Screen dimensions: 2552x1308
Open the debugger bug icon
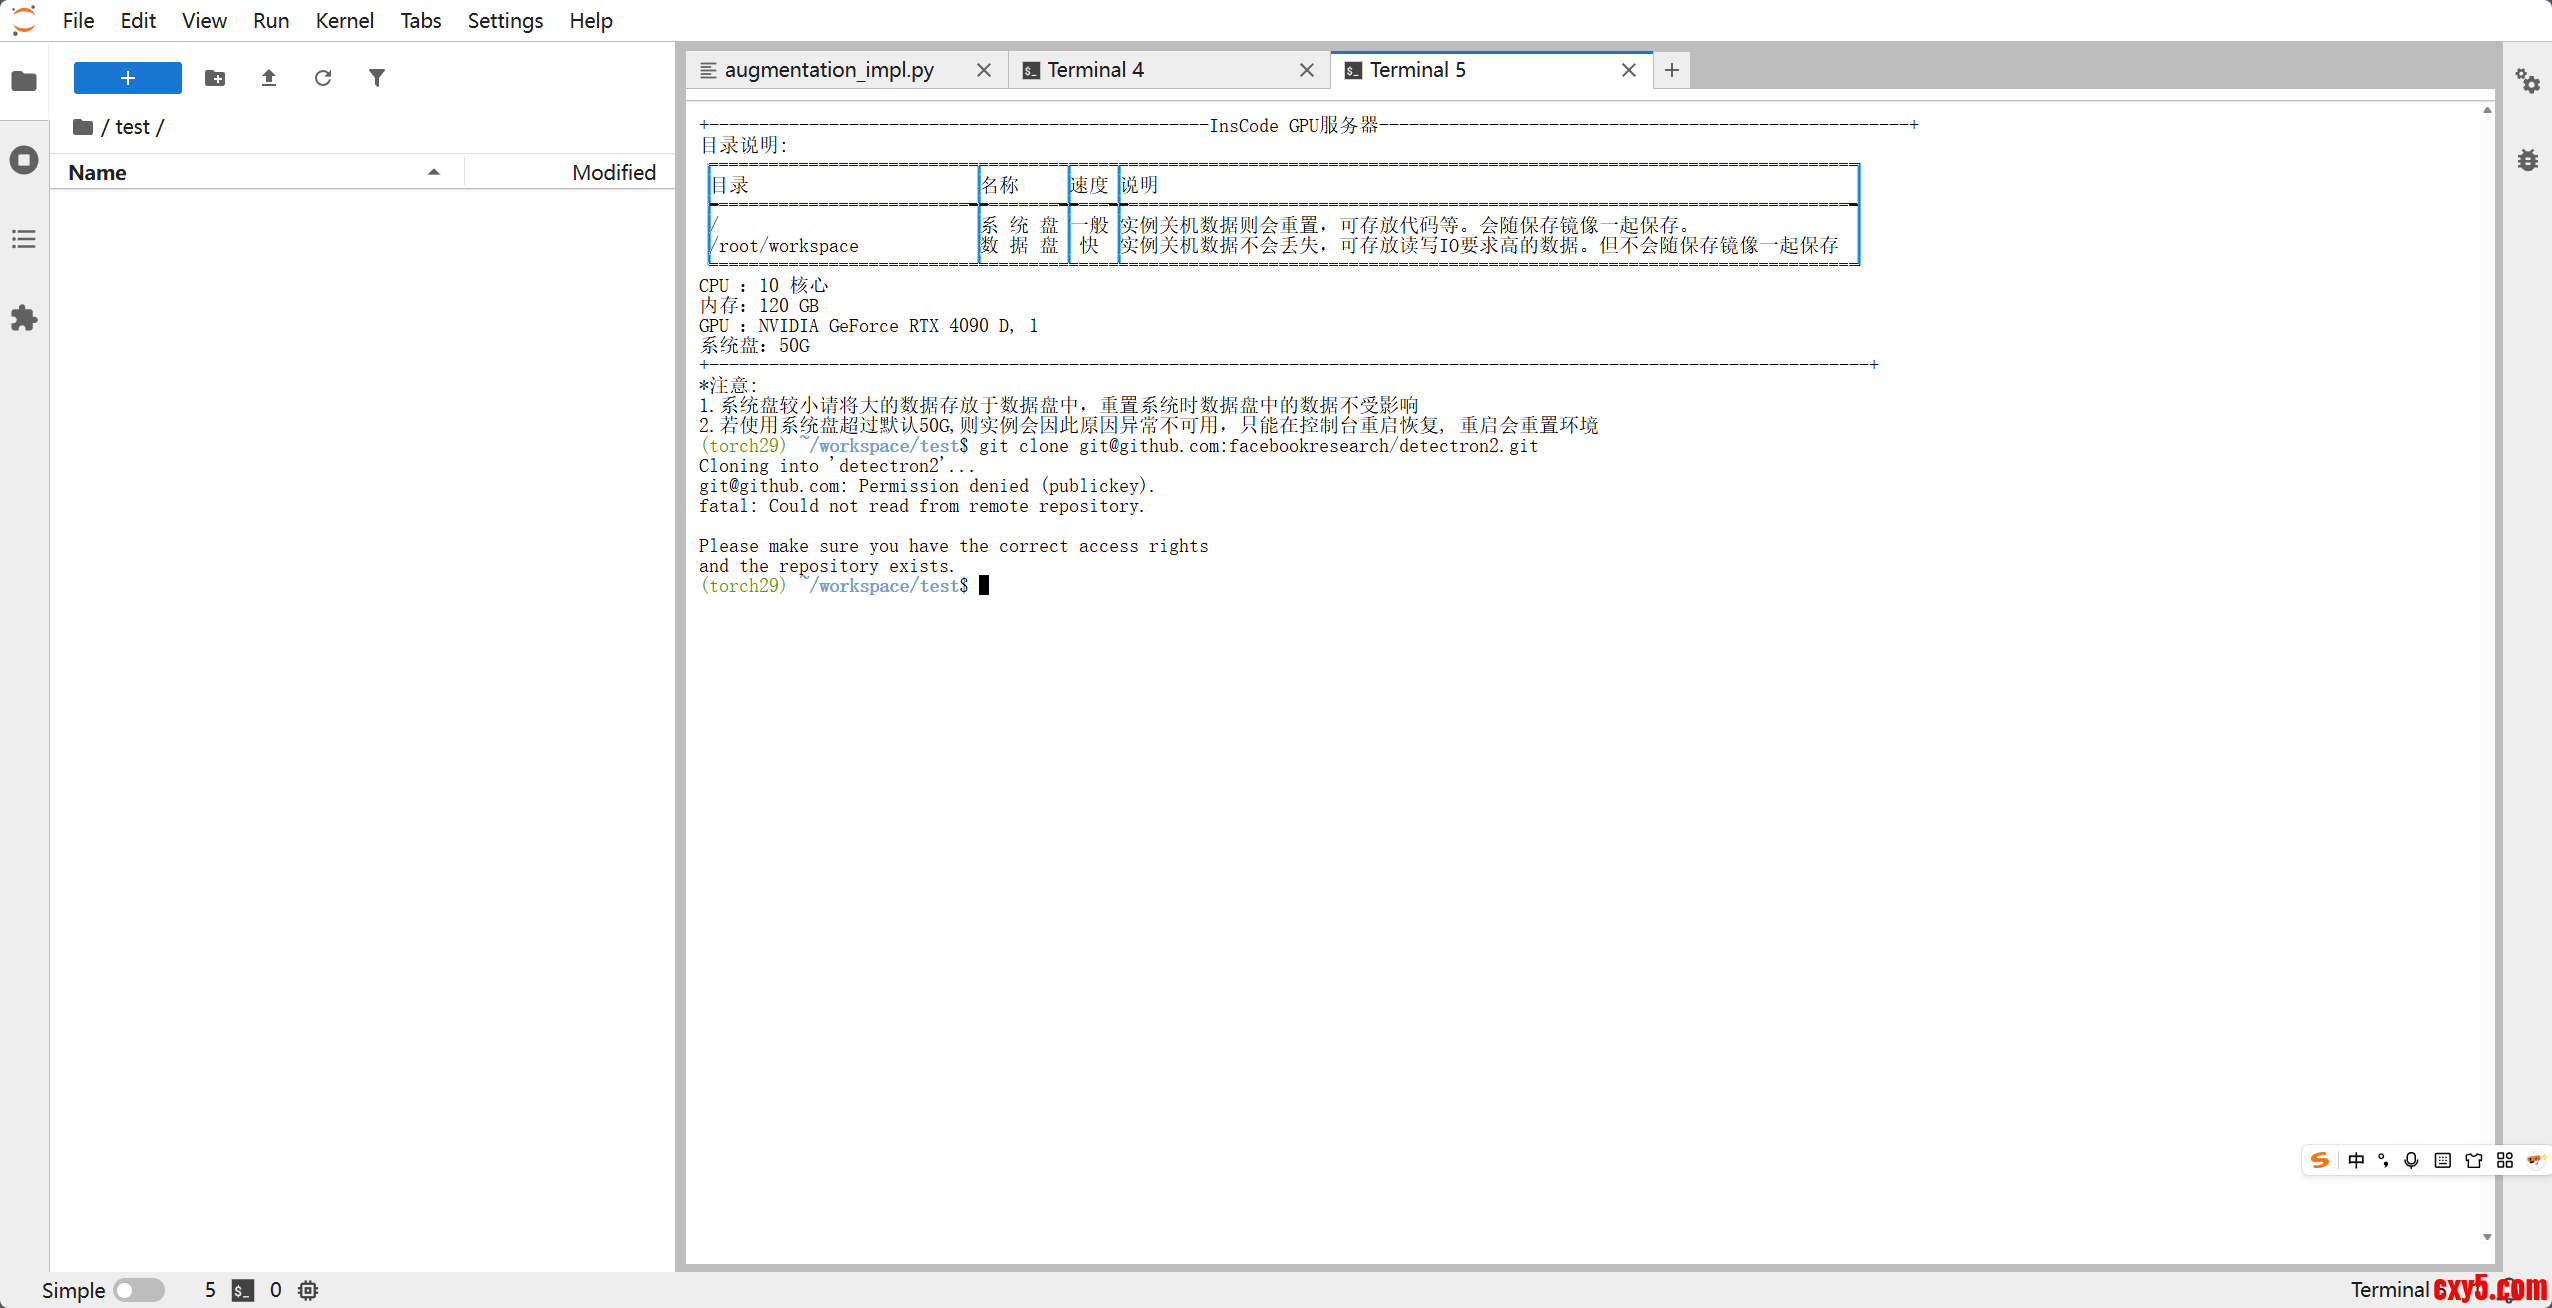[2528, 160]
